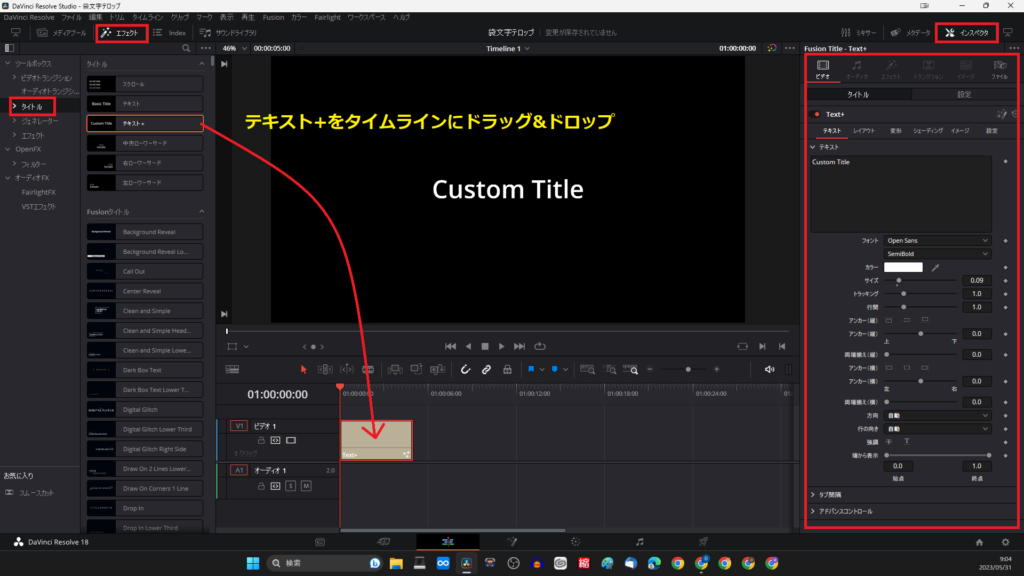The height and width of the screenshot is (576, 1024).
Task: Click the Index button
Action: (x=169, y=33)
